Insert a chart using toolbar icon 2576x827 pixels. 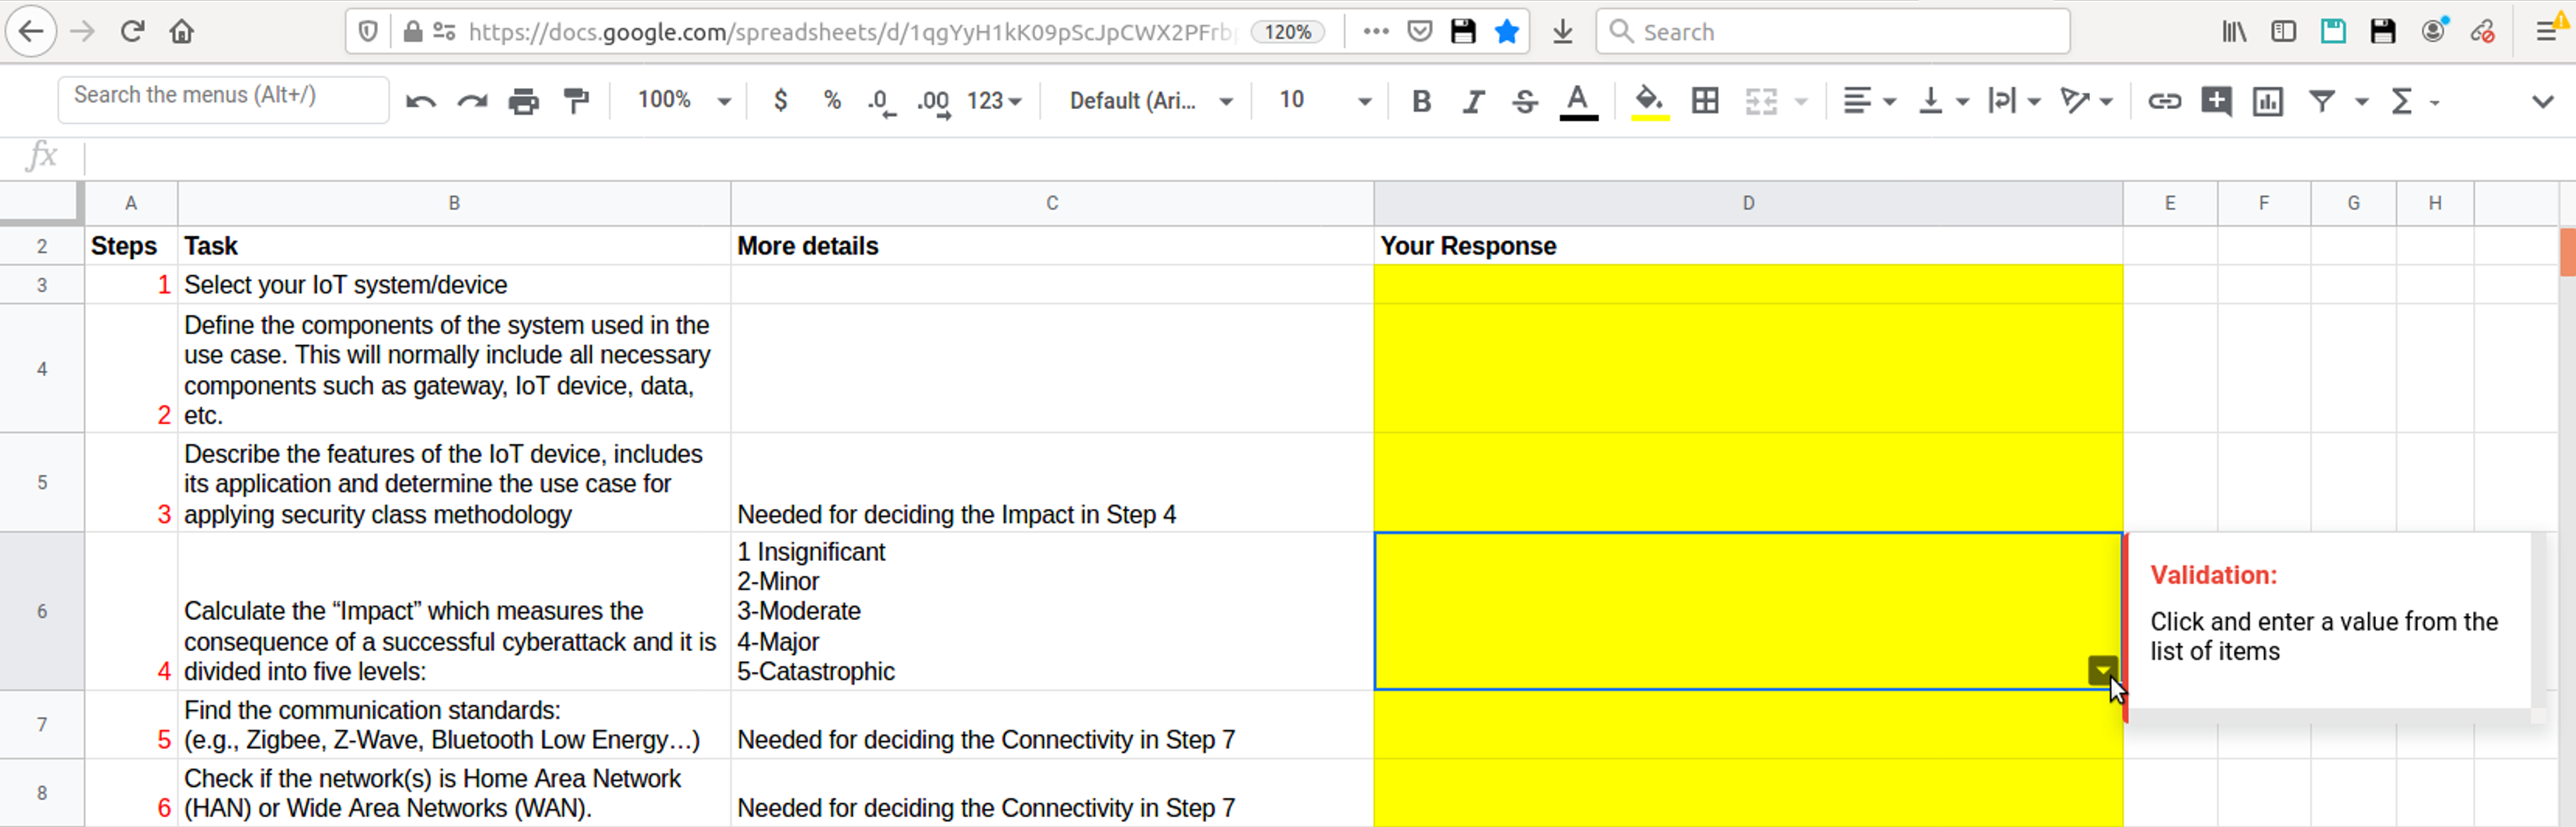pyautogui.click(x=2267, y=100)
